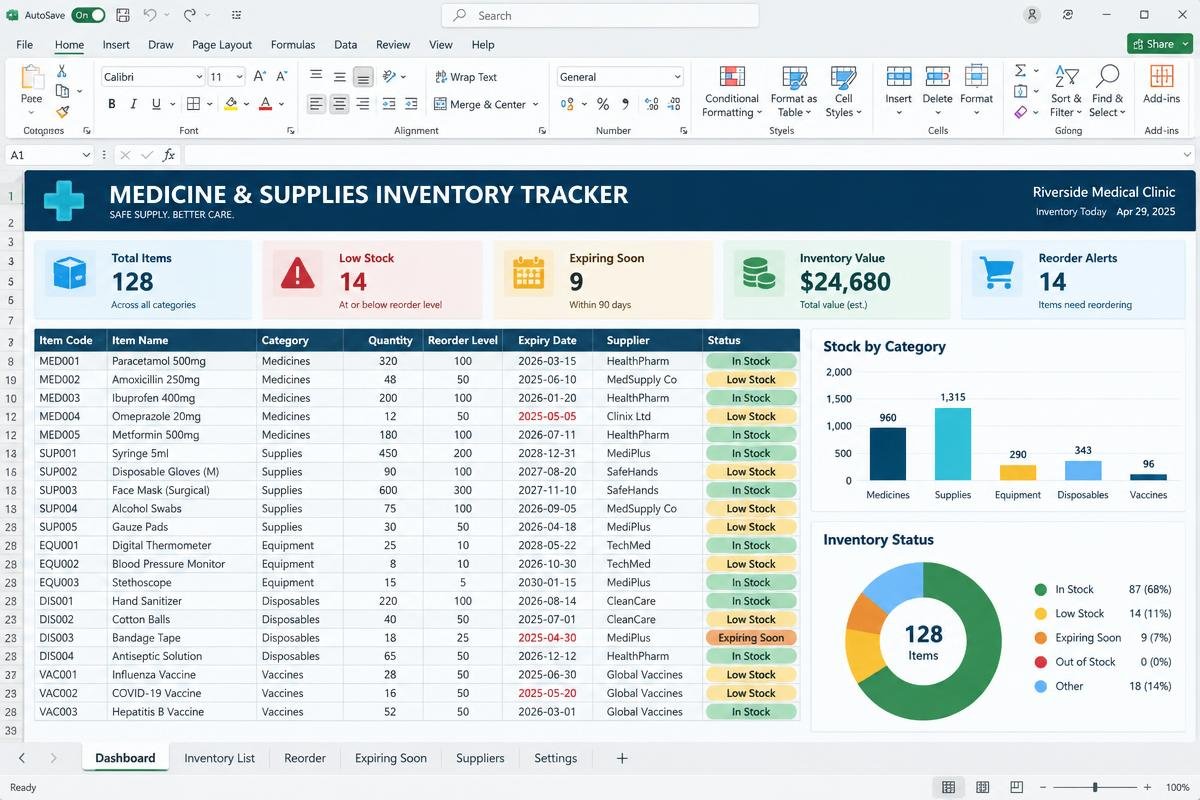Toggle center text horizontally
Image resolution: width=1200 pixels, height=800 pixels.
tap(340, 104)
